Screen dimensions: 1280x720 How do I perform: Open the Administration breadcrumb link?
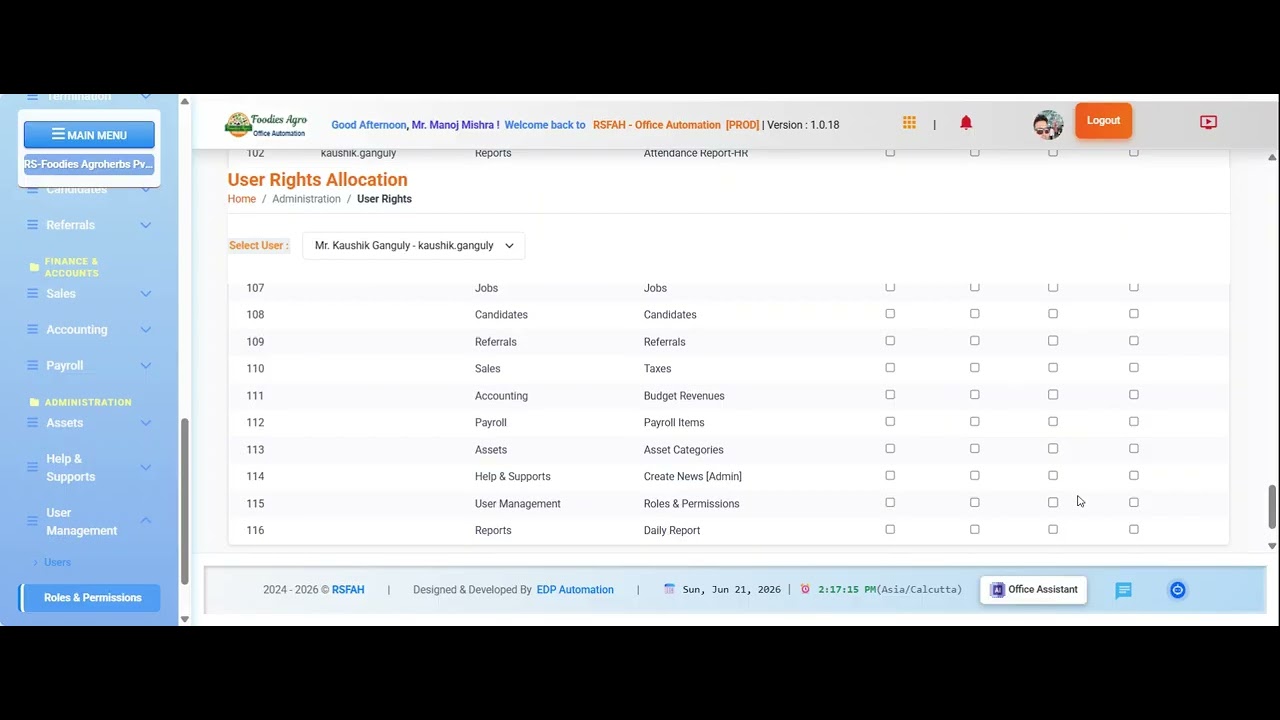(306, 199)
